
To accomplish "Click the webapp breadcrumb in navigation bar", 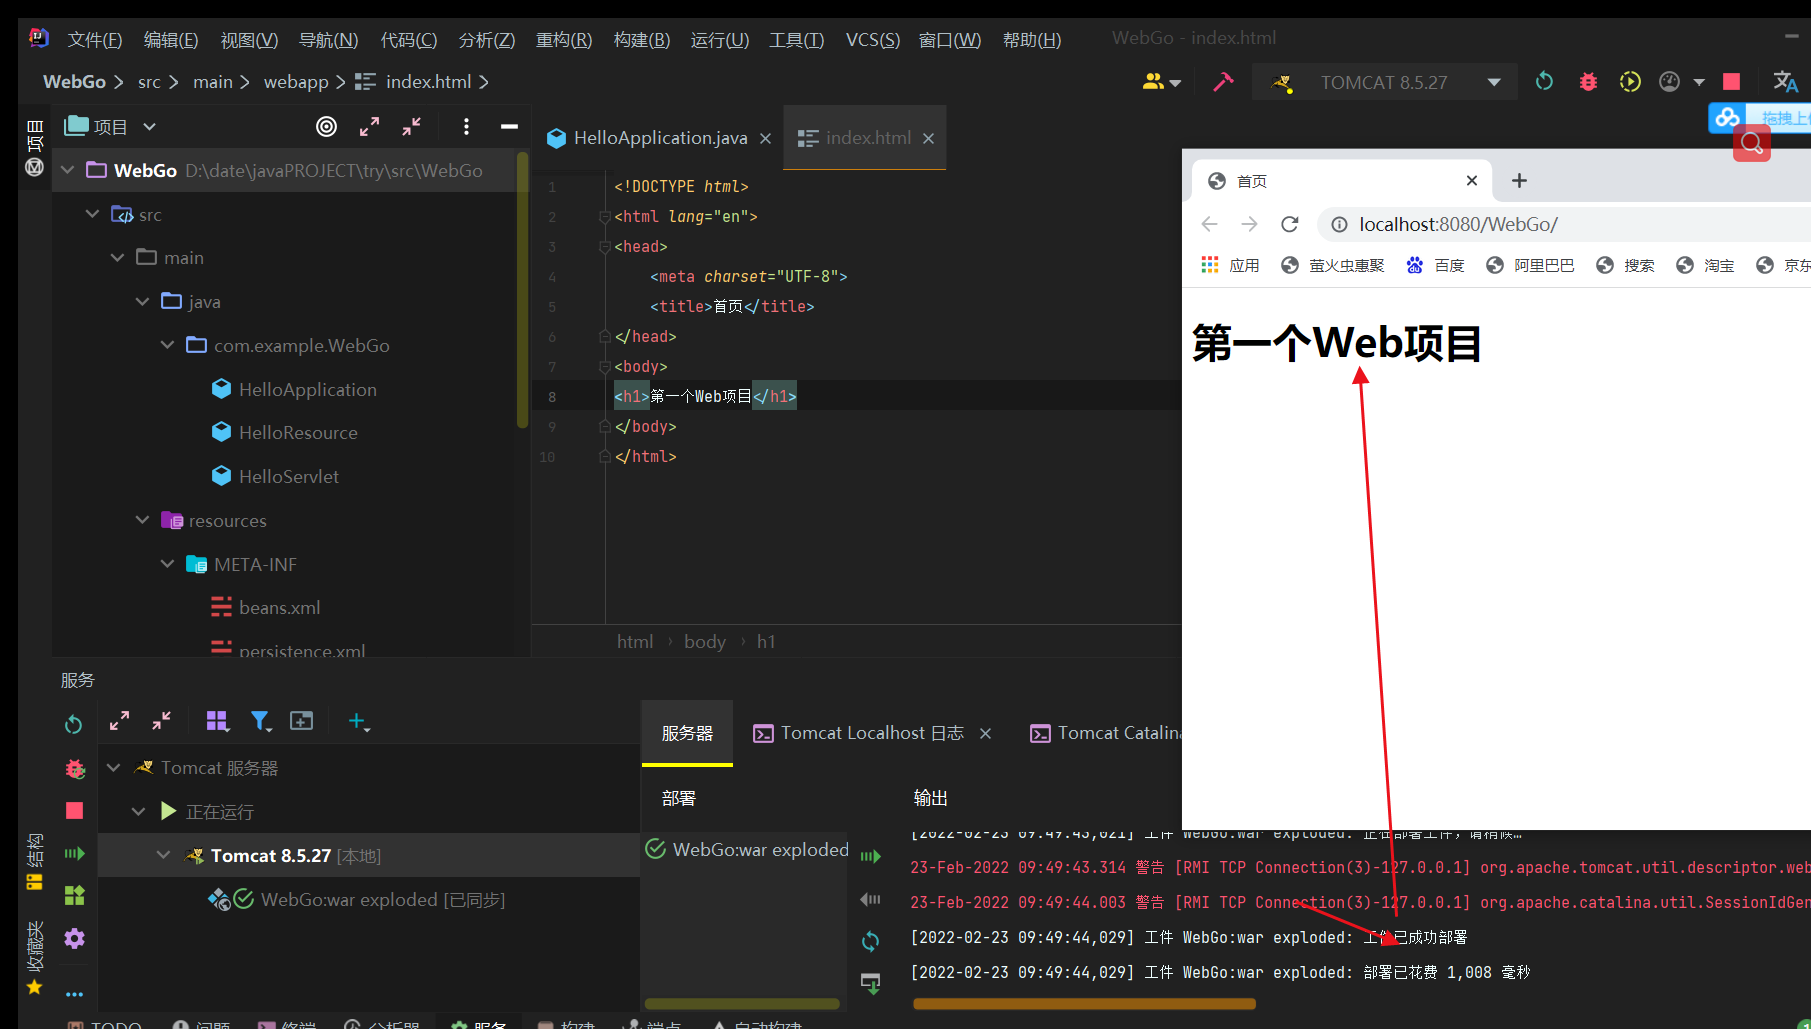I will point(296,82).
